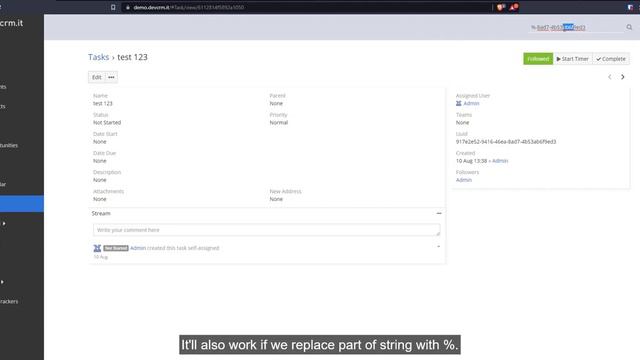Click the global search input field

[577, 27]
